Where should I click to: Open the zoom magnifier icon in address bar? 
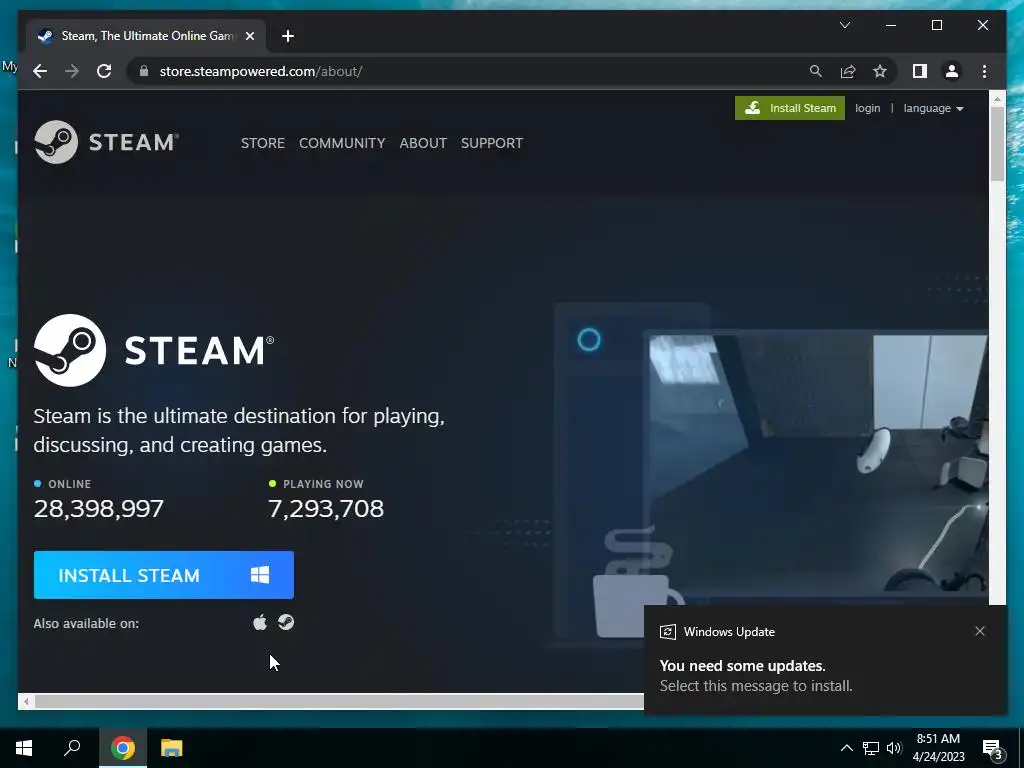click(816, 71)
